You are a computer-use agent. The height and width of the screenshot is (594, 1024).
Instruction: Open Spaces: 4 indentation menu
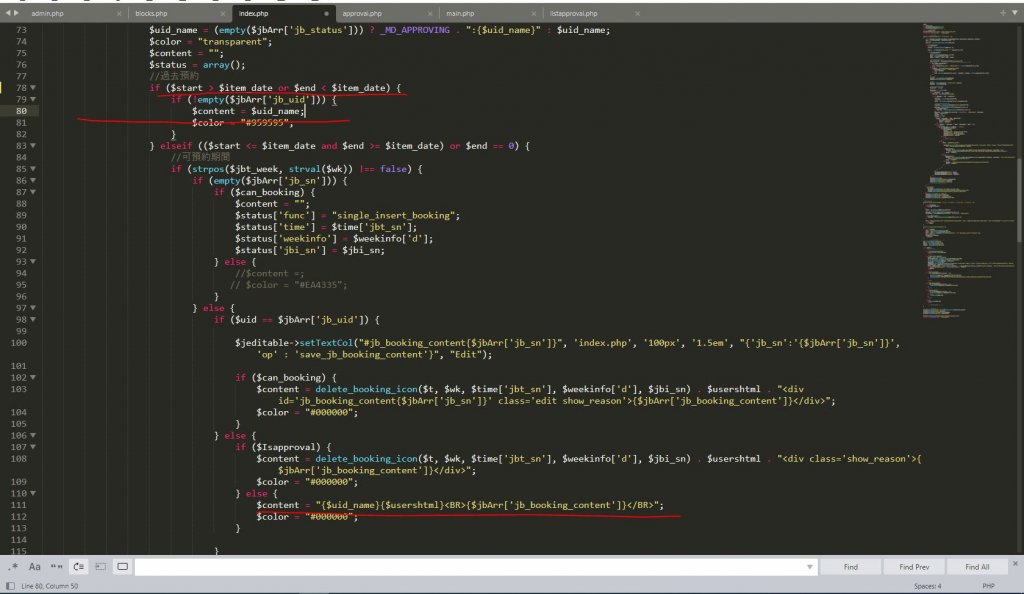[x=928, y=586]
